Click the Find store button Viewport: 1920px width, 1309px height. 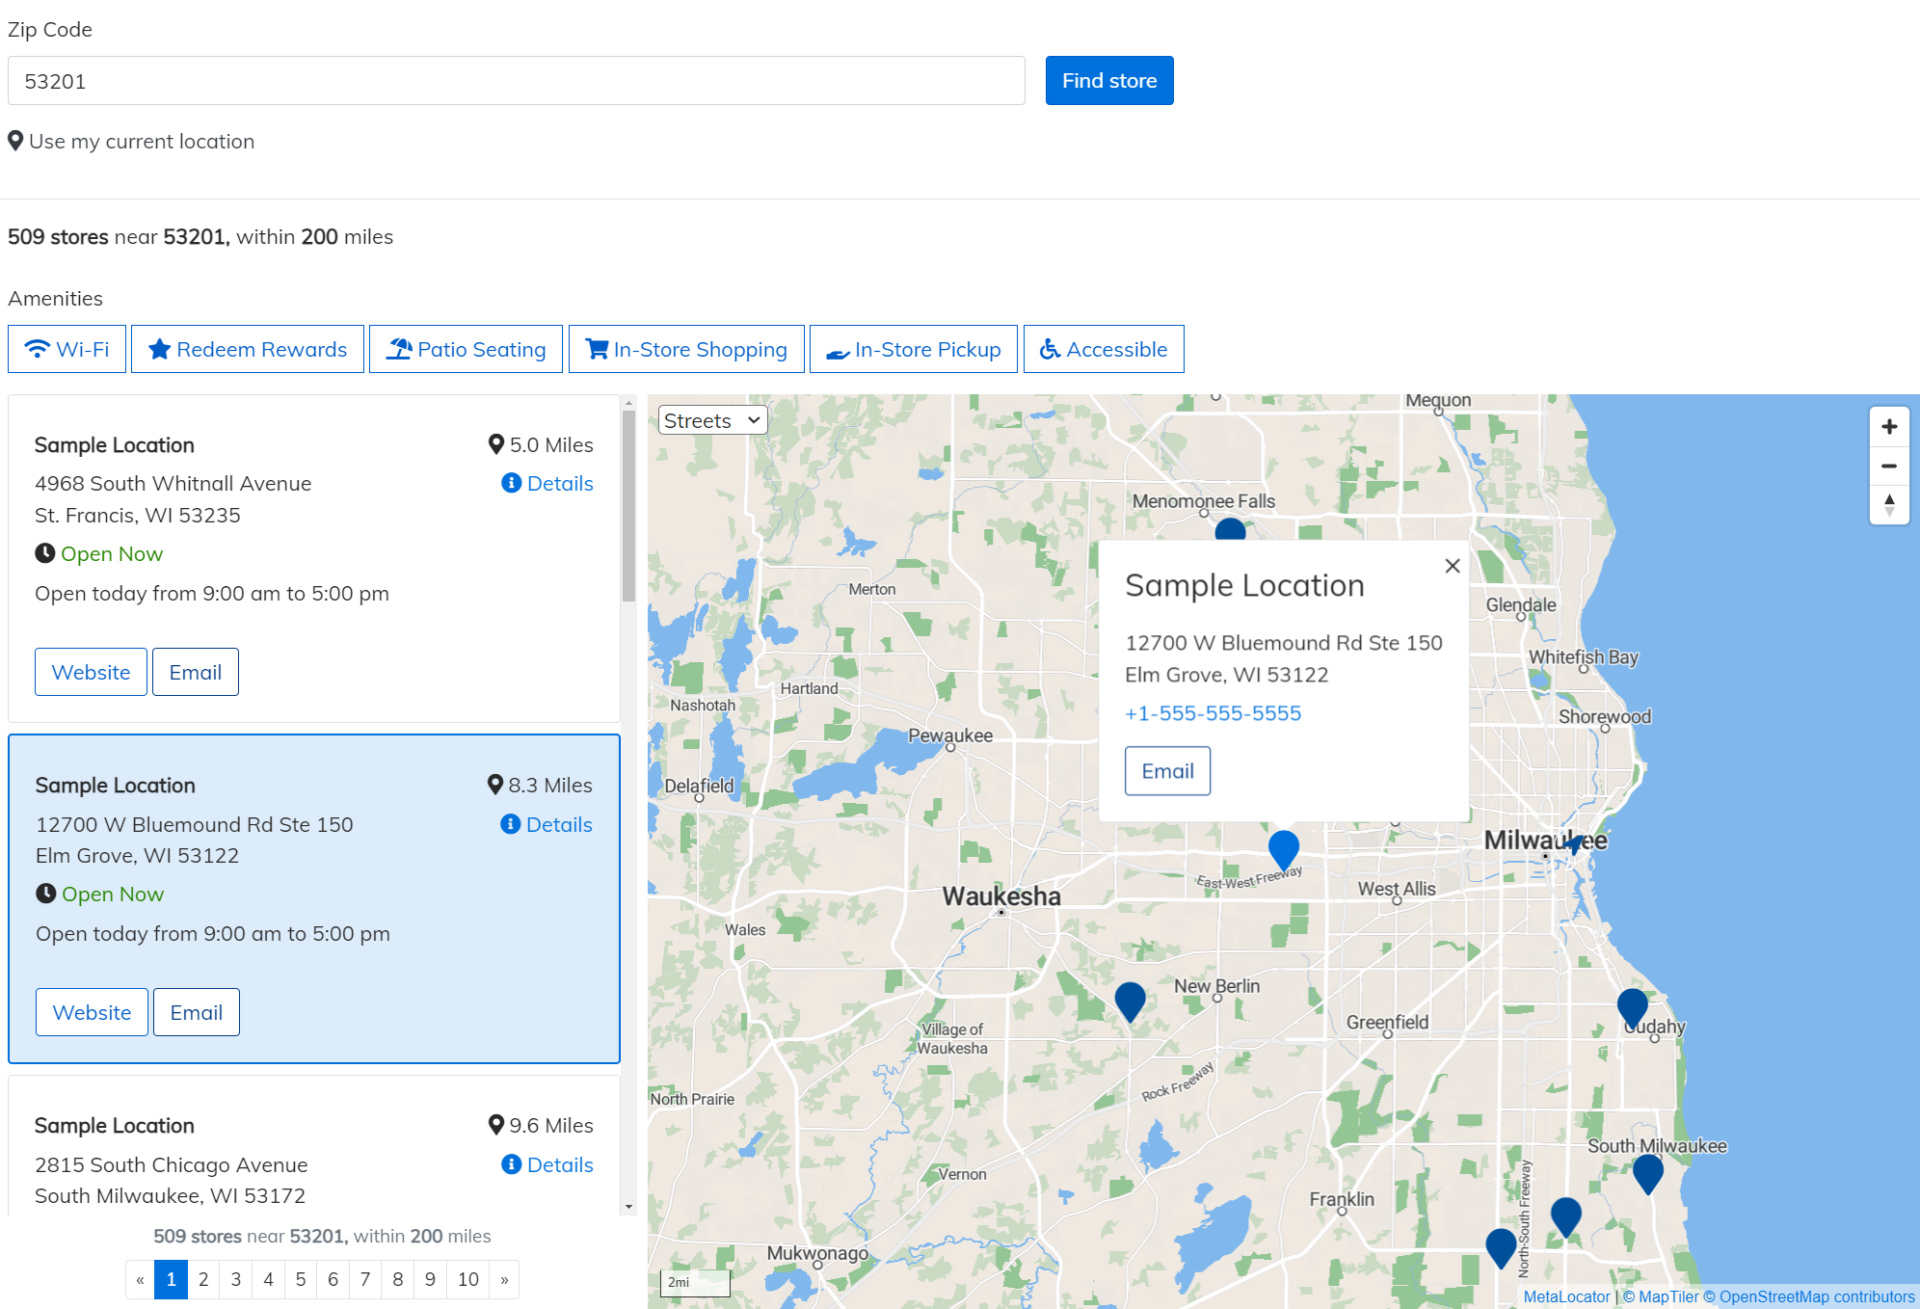1108,80
